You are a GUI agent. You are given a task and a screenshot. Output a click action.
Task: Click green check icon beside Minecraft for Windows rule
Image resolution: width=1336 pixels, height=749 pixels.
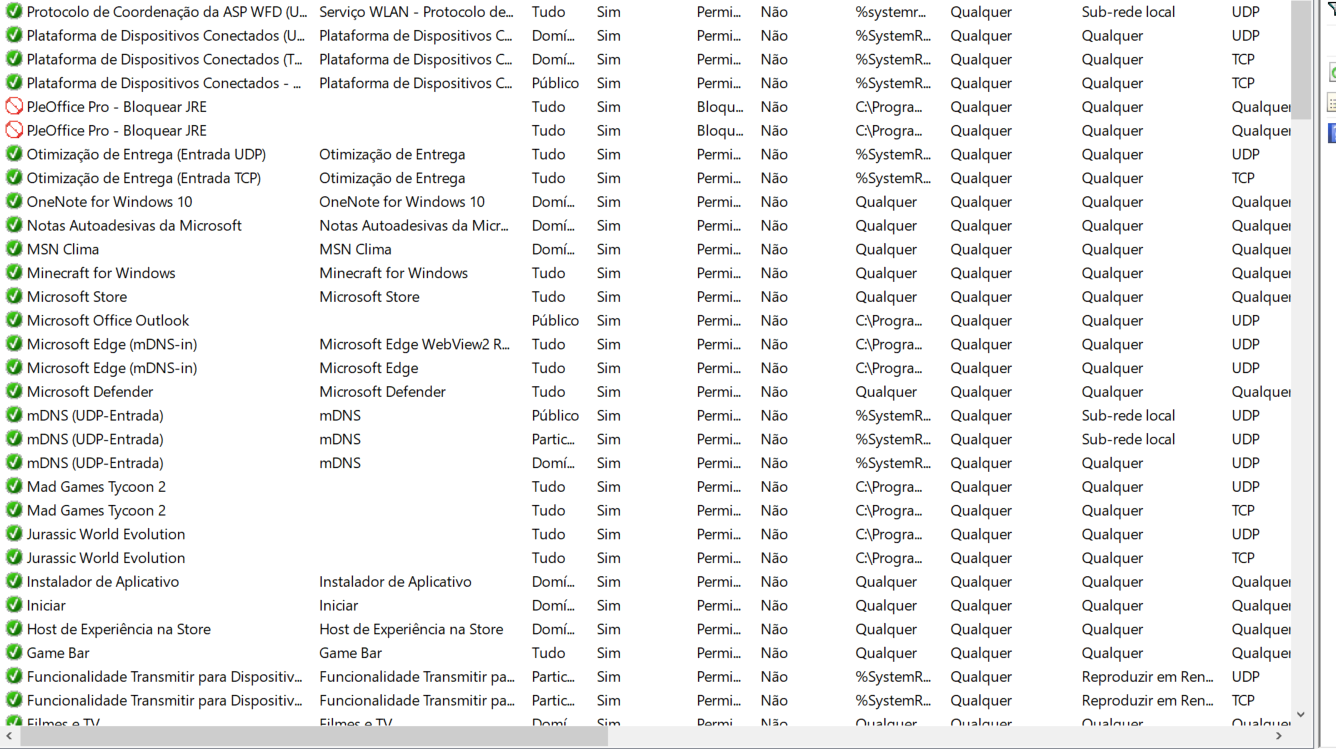(x=14, y=273)
